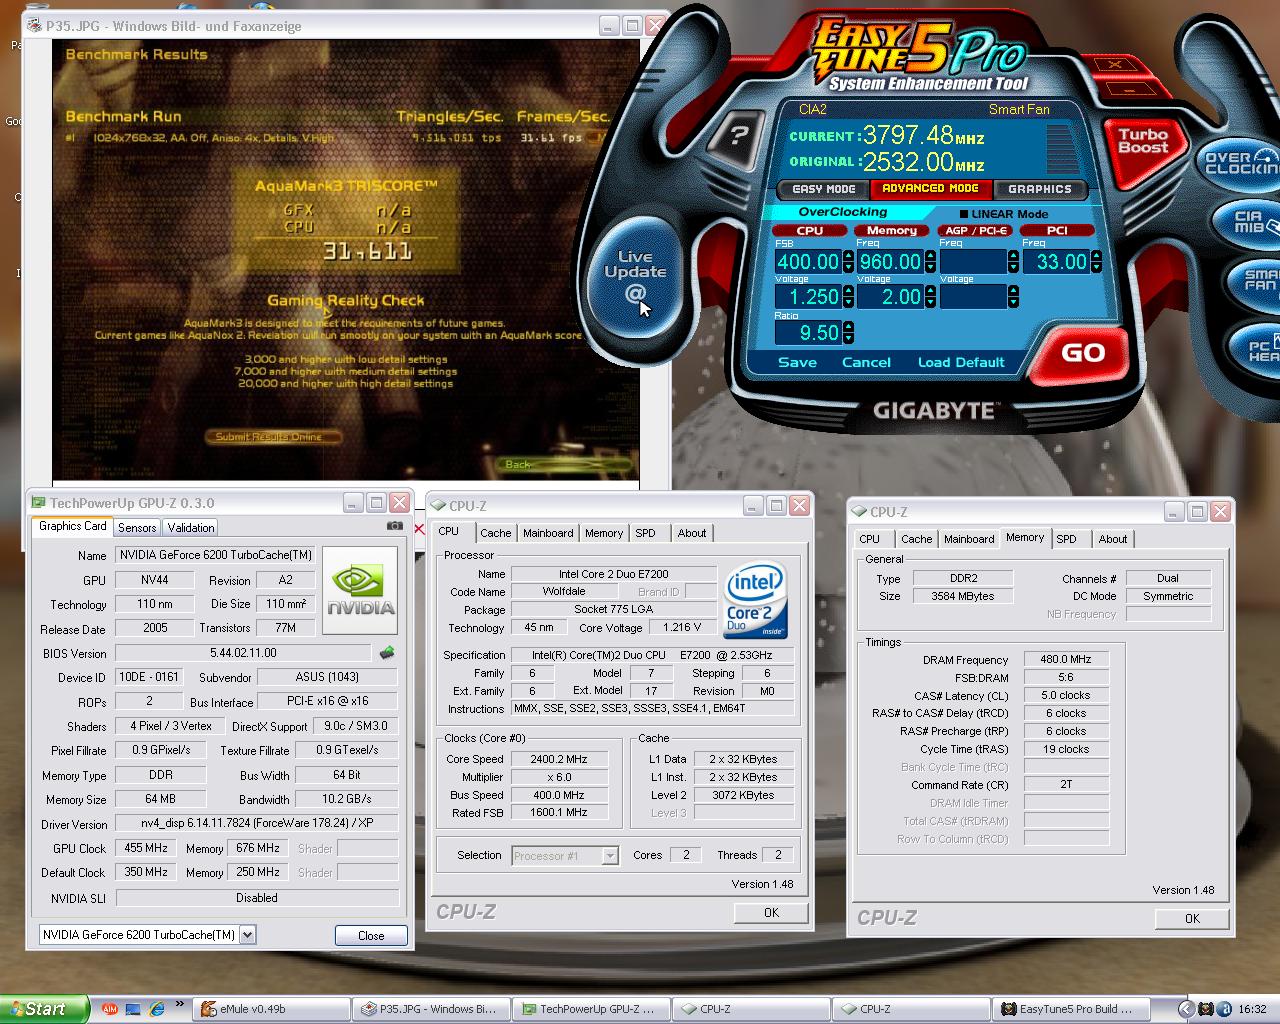Open the Start menu
This screenshot has width=1280, height=1024.
[42, 1009]
